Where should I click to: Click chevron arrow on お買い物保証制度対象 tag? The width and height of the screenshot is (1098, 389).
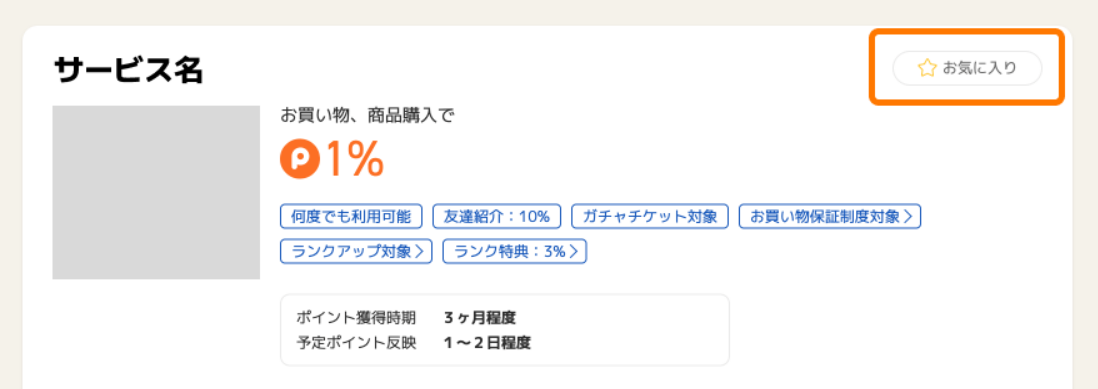click(908, 217)
